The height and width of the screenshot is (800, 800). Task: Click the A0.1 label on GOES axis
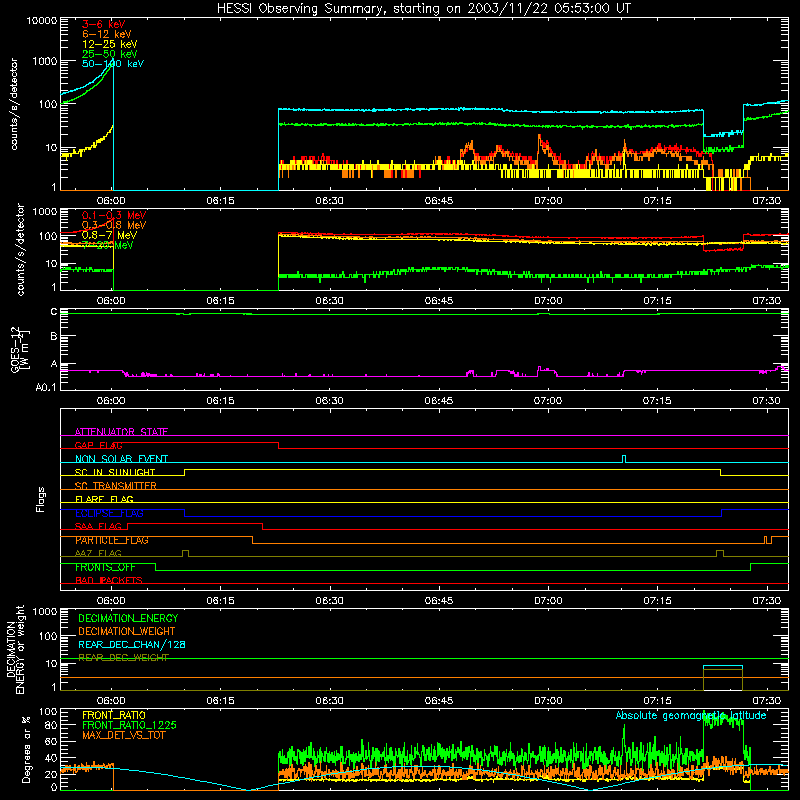coord(46,387)
